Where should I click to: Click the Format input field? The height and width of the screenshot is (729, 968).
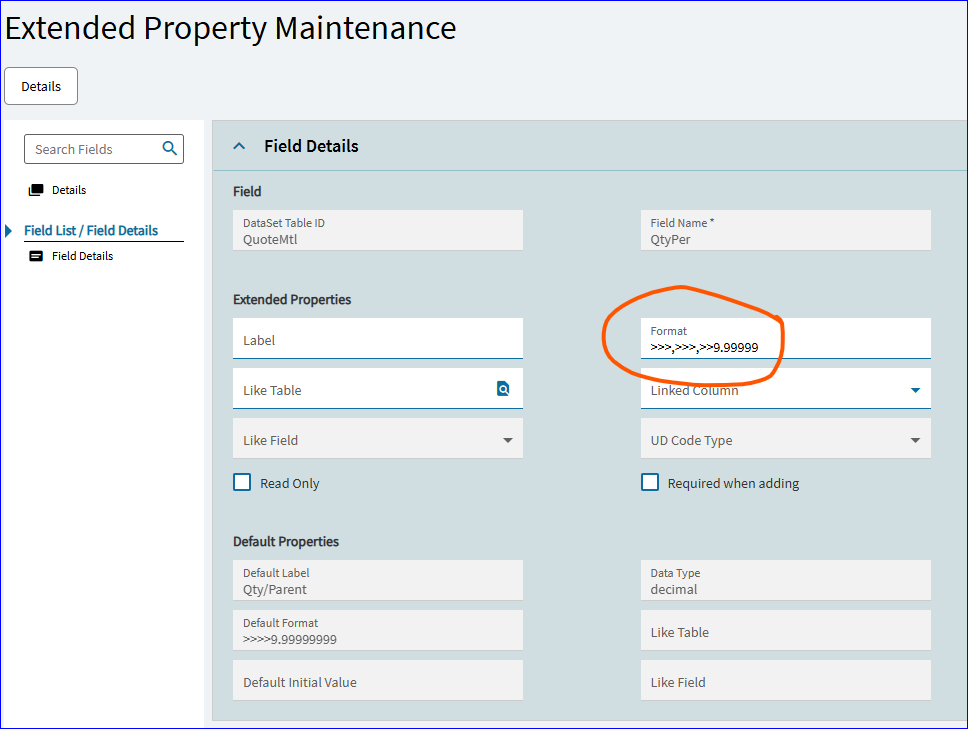(x=786, y=338)
